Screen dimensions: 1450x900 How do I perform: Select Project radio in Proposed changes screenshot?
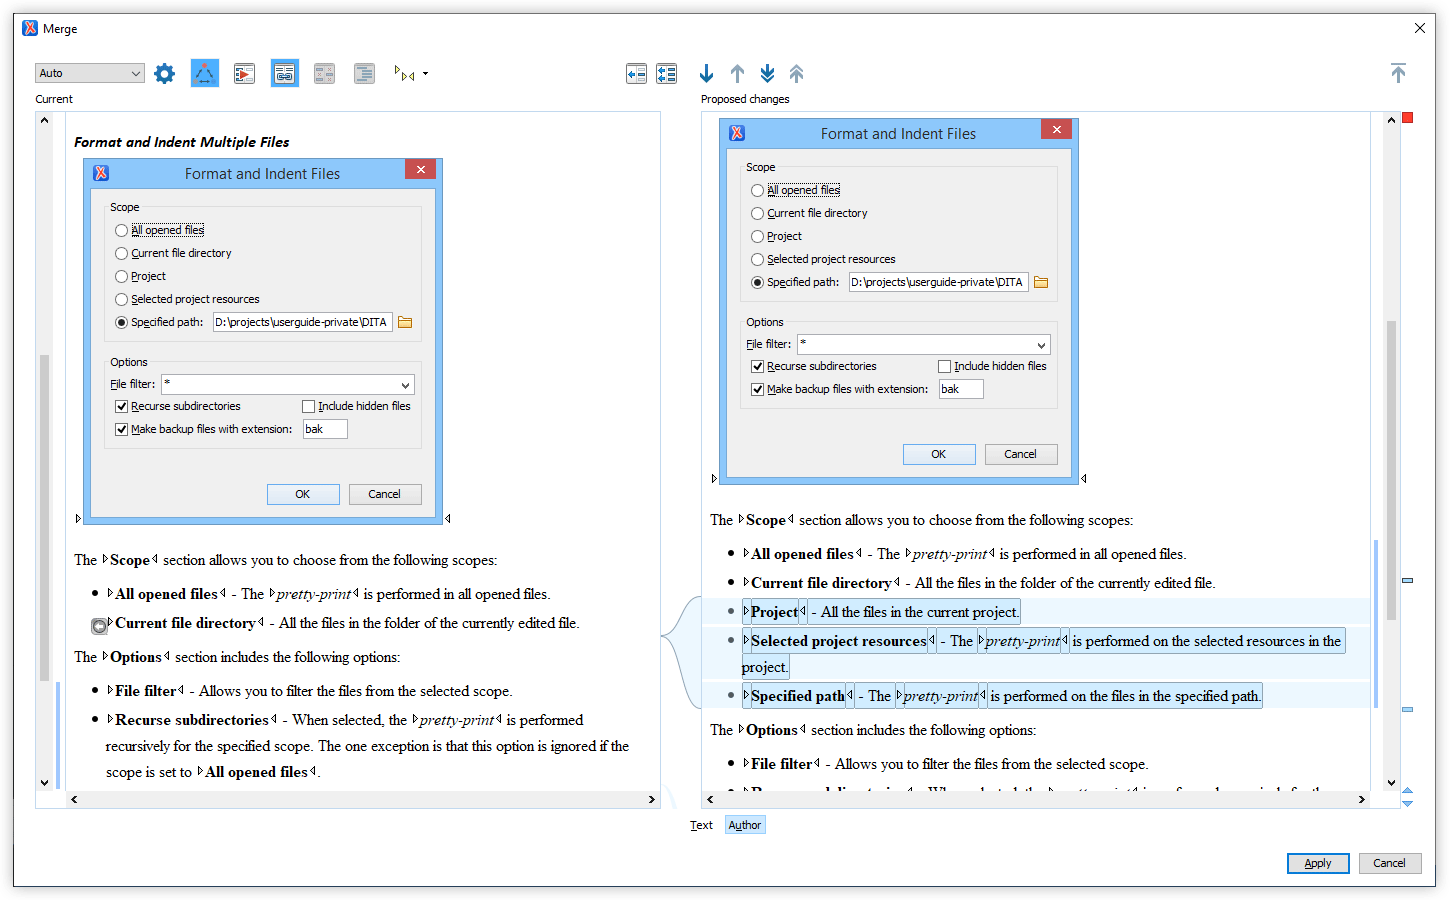click(x=757, y=236)
